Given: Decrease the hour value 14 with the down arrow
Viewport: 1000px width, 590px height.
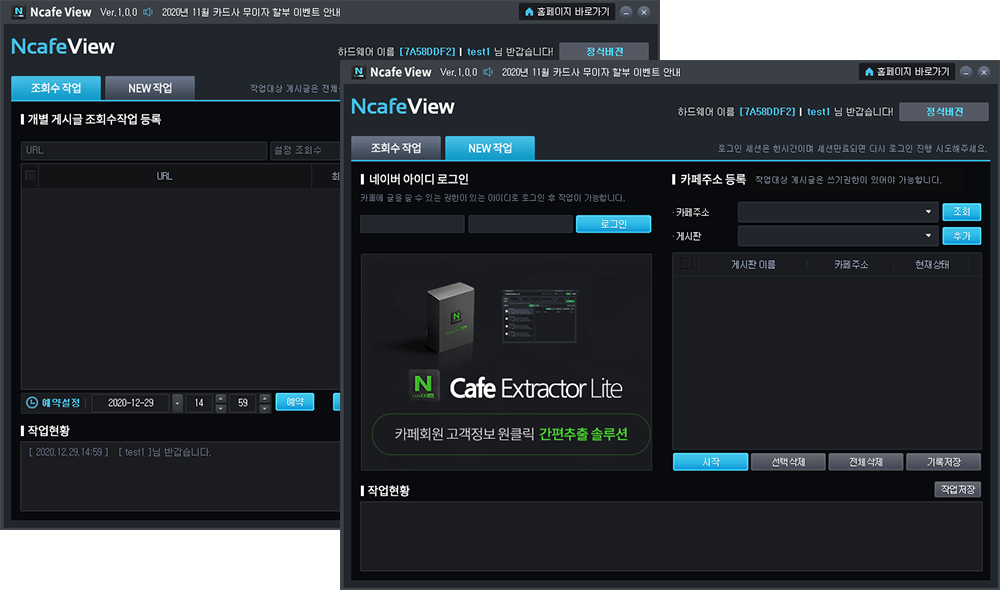Looking at the screenshot, I should pos(221,408).
